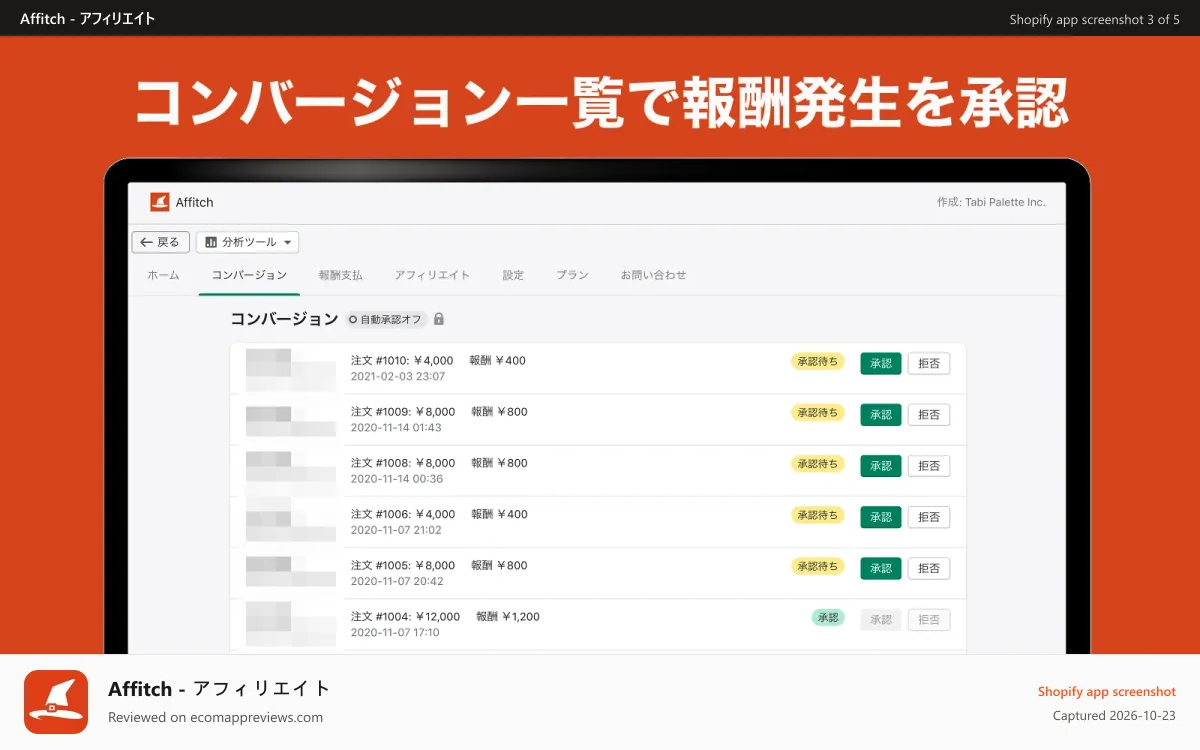Click text 注文 #1008: ¥8,000
Viewport: 1200px width, 750px height.
coord(403,463)
